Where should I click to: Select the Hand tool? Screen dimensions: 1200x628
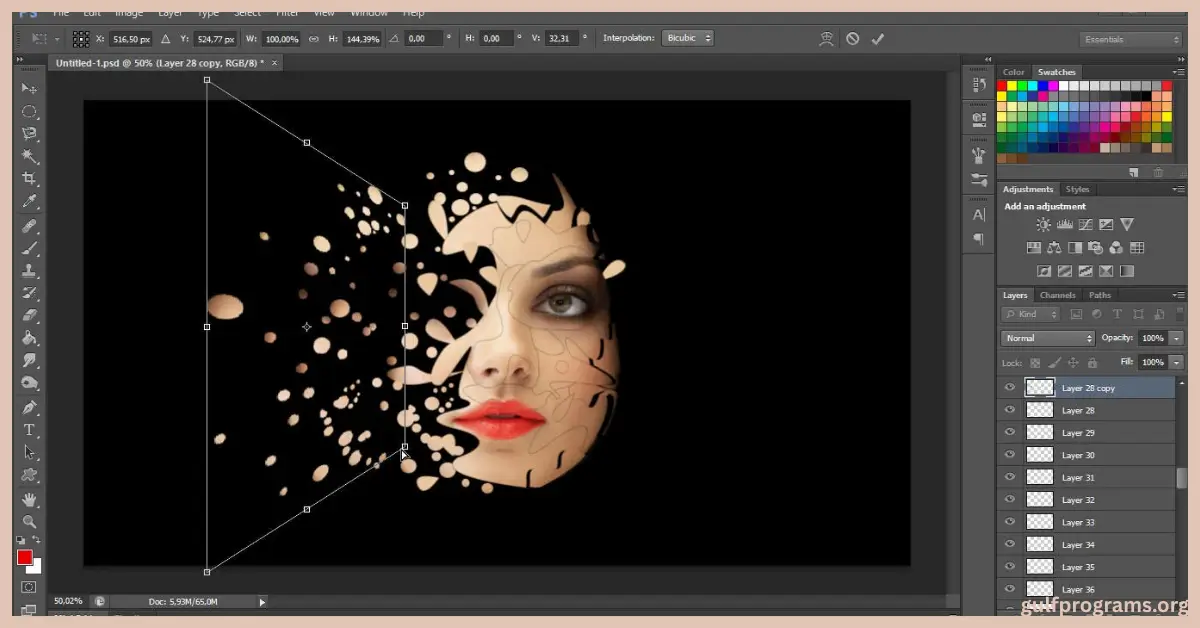coord(30,499)
